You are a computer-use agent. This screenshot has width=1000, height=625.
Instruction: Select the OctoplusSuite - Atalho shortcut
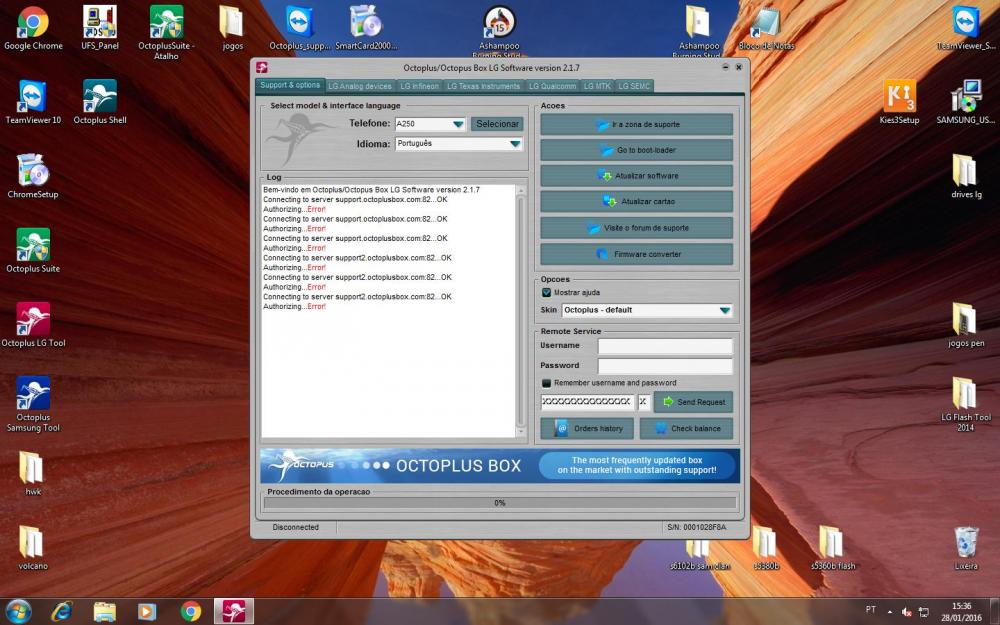pyautogui.click(x=166, y=33)
